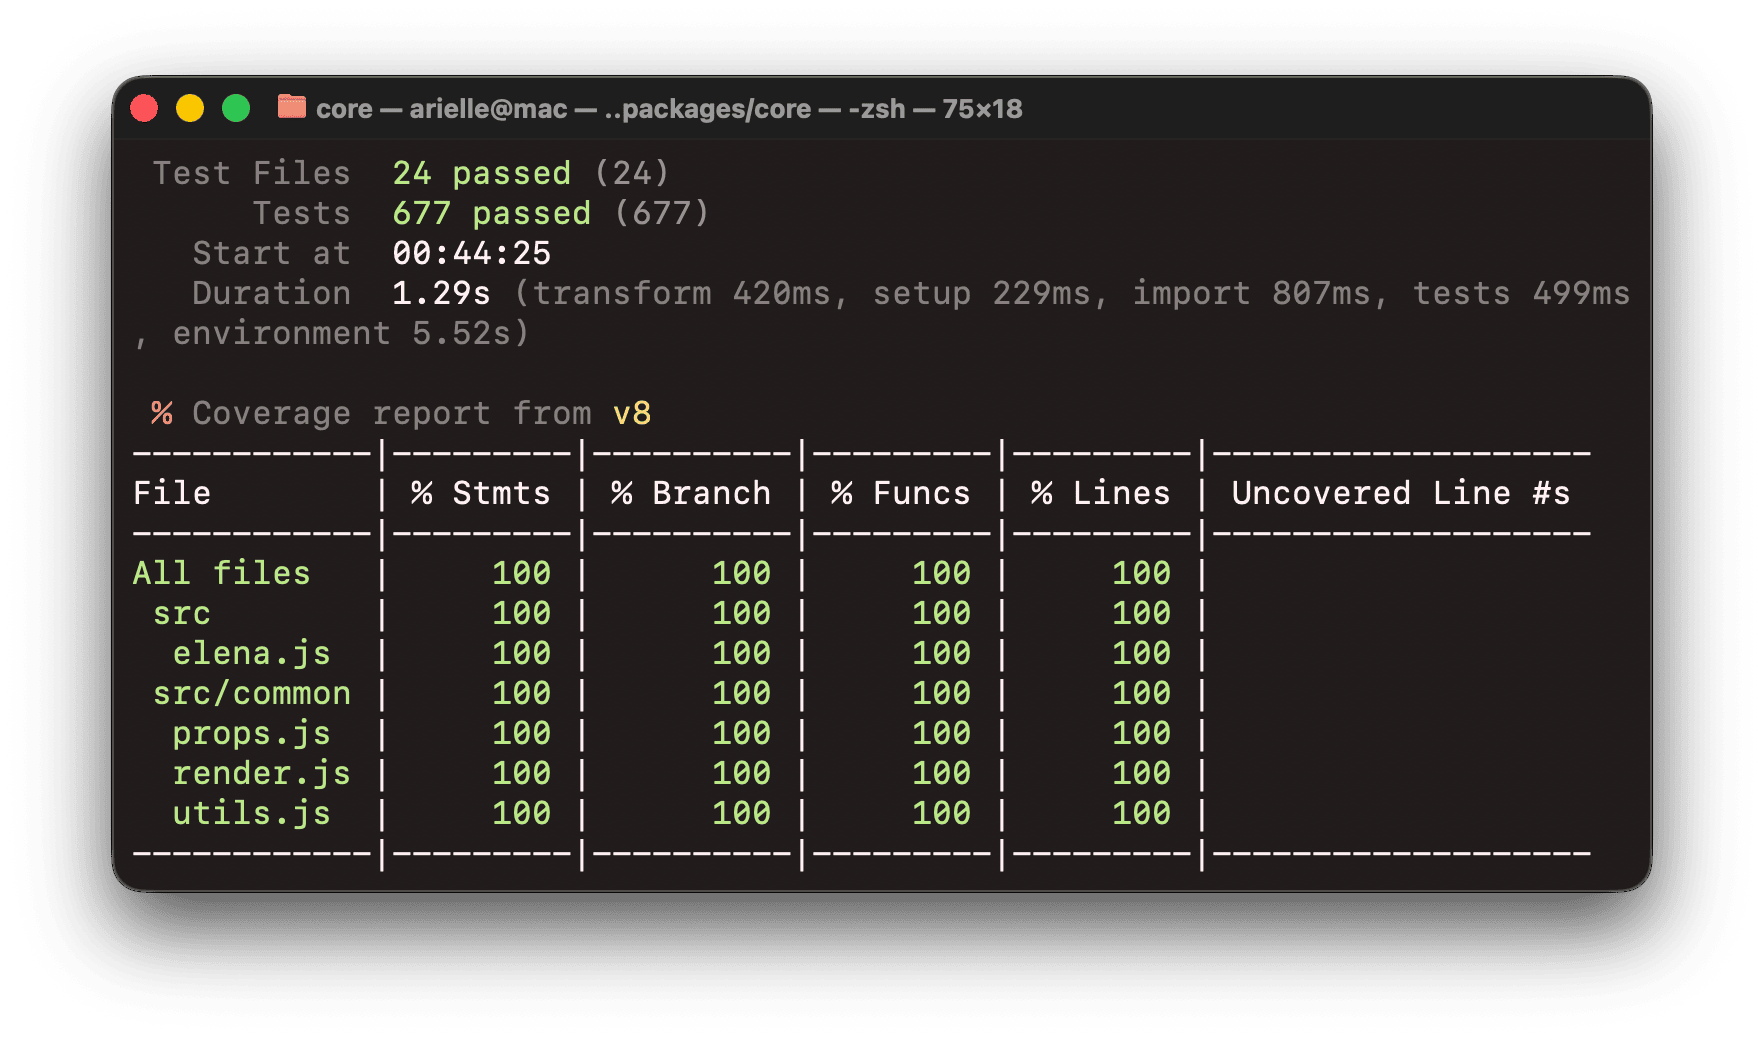Click the folder icon in the title bar
This screenshot has height=1040, width=1764.
pos(291,107)
